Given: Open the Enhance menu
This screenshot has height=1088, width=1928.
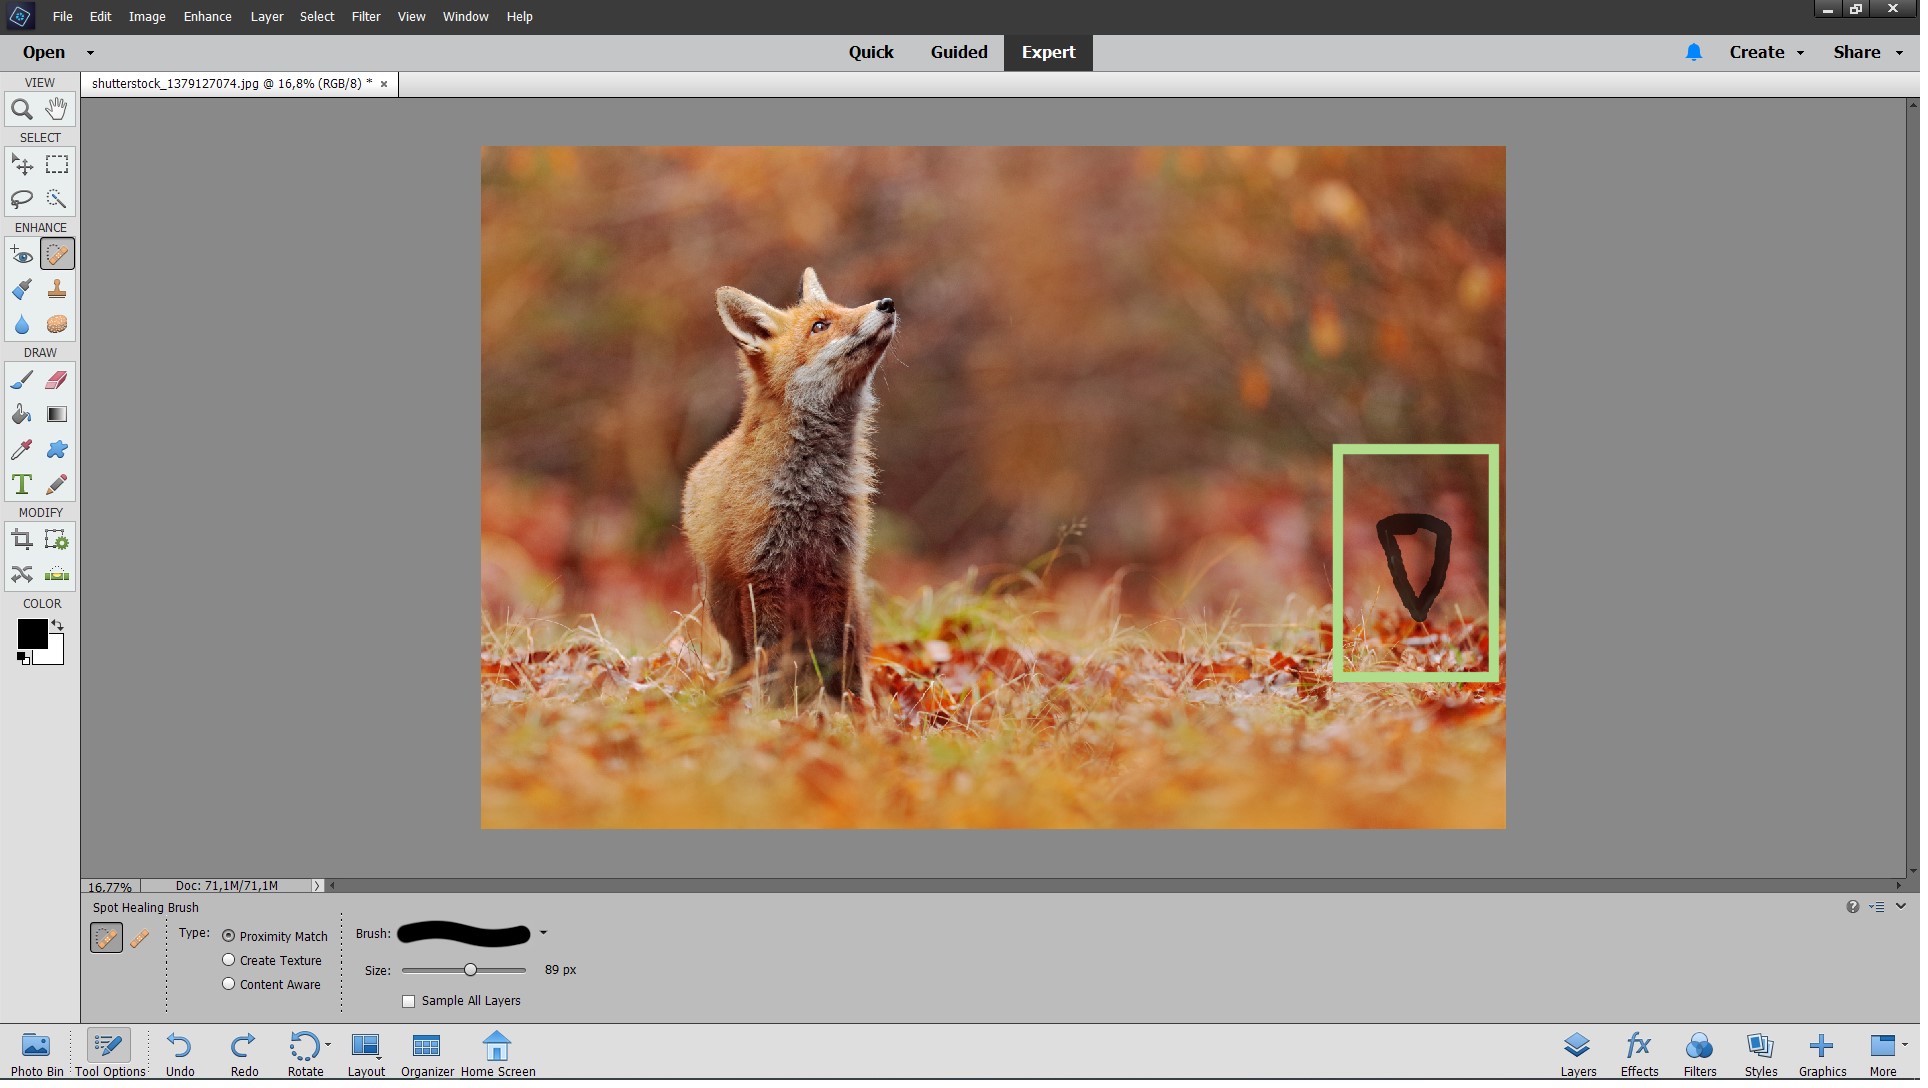Looking at the screenshot, I should (x=206, y=16).
